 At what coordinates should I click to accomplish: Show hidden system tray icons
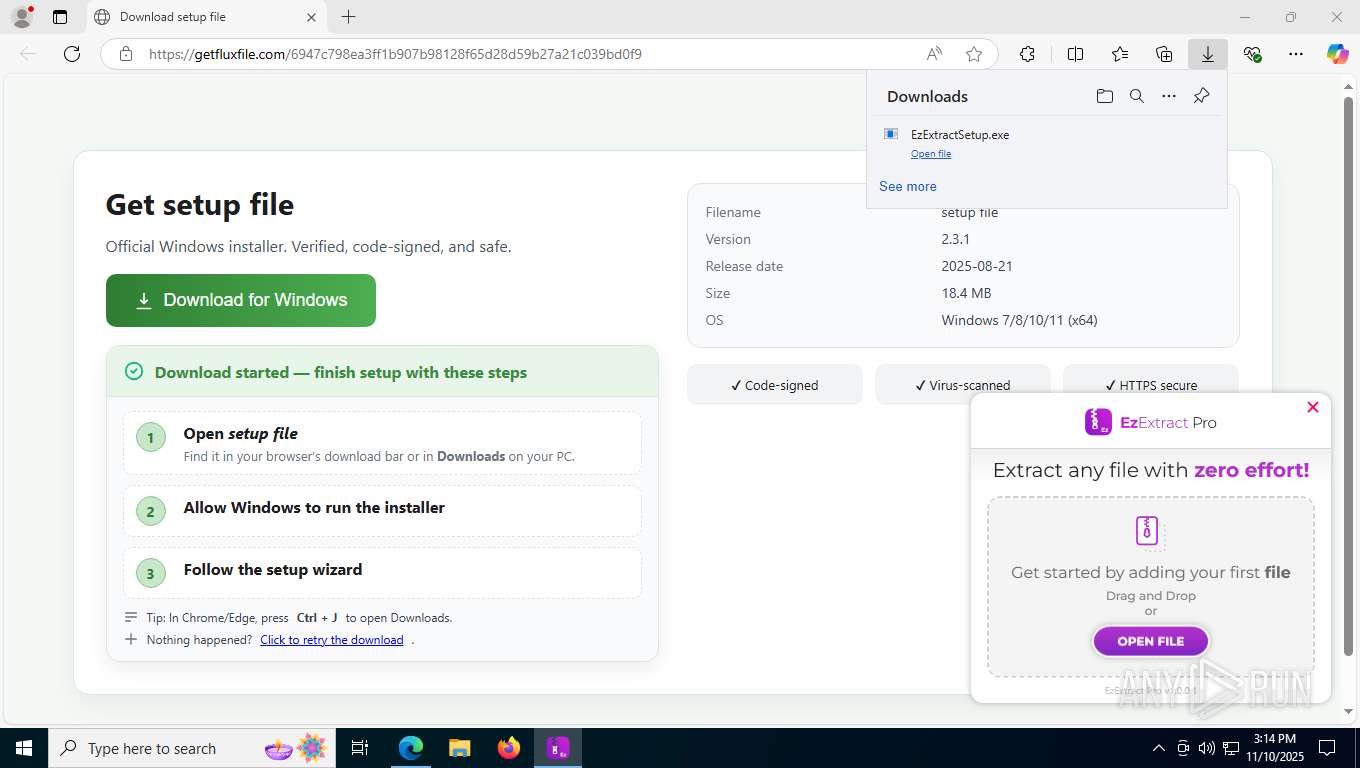(x=1159, y=748)
